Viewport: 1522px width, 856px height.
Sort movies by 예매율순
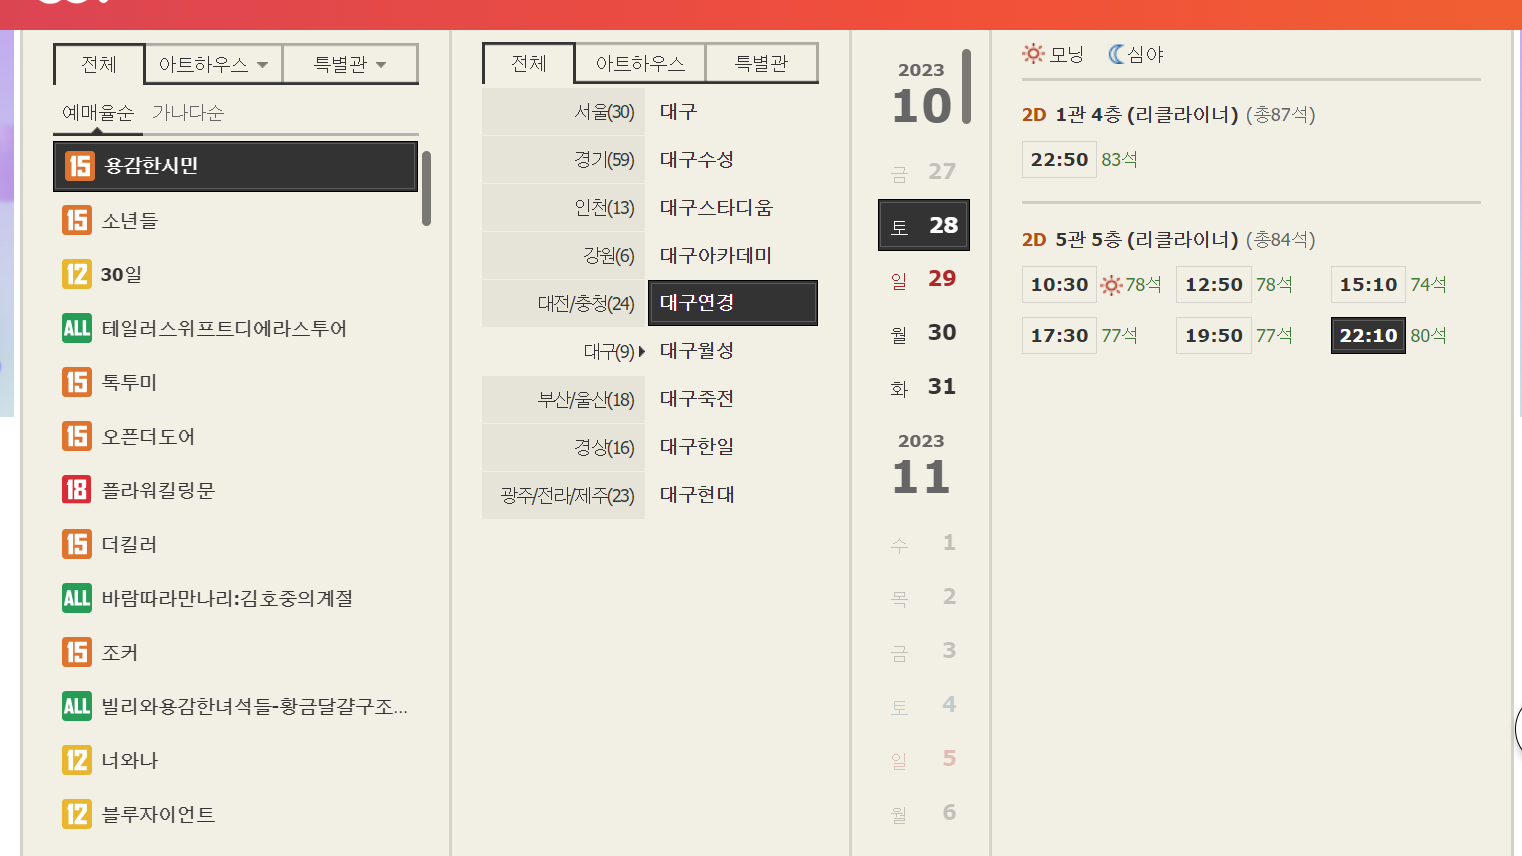pyautogui.click(x=98, y=113)
